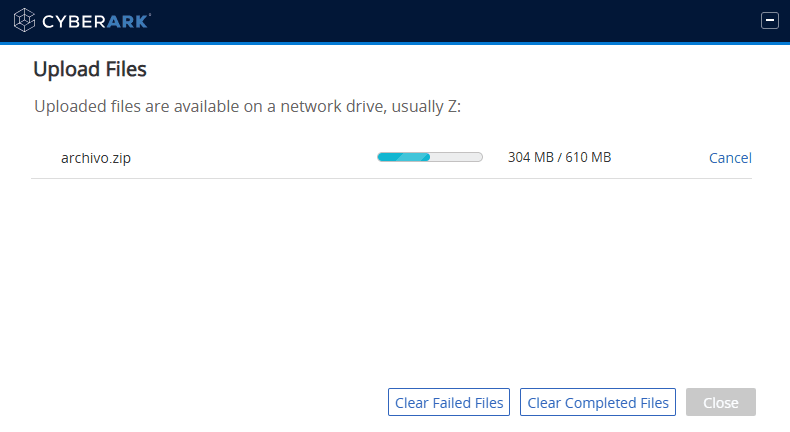Click the CyberArk cube logo icon

tap(24, 21)
